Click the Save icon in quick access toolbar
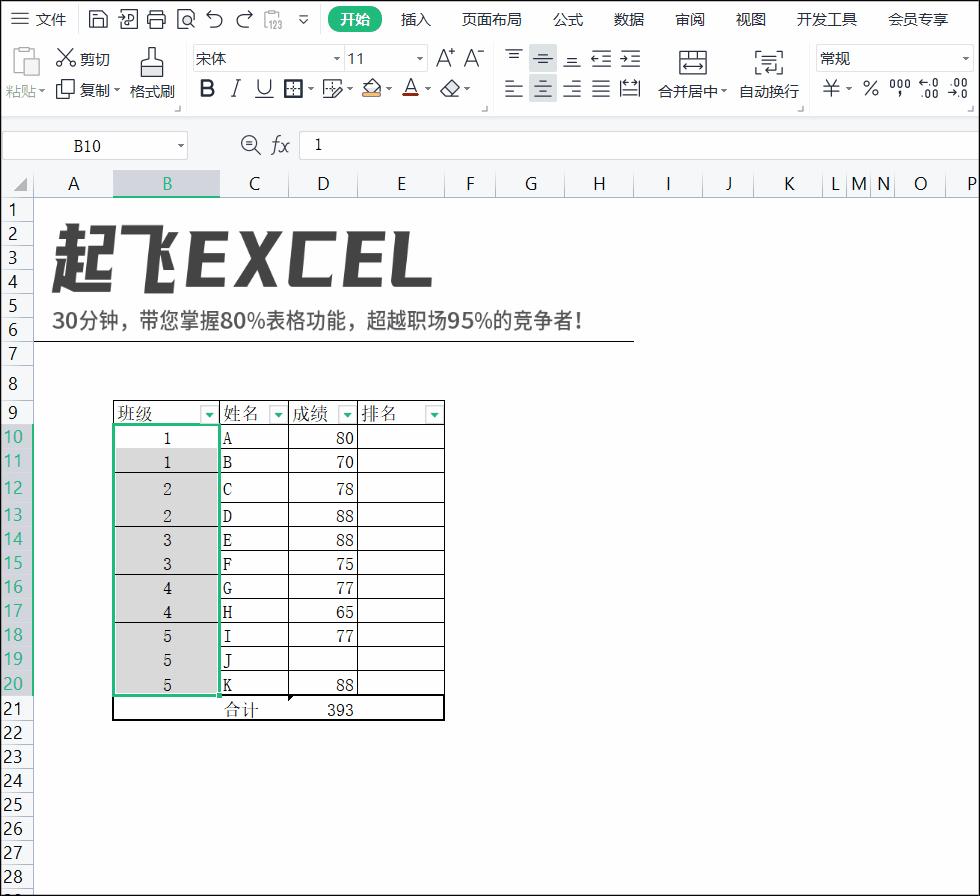 [98, 19]
